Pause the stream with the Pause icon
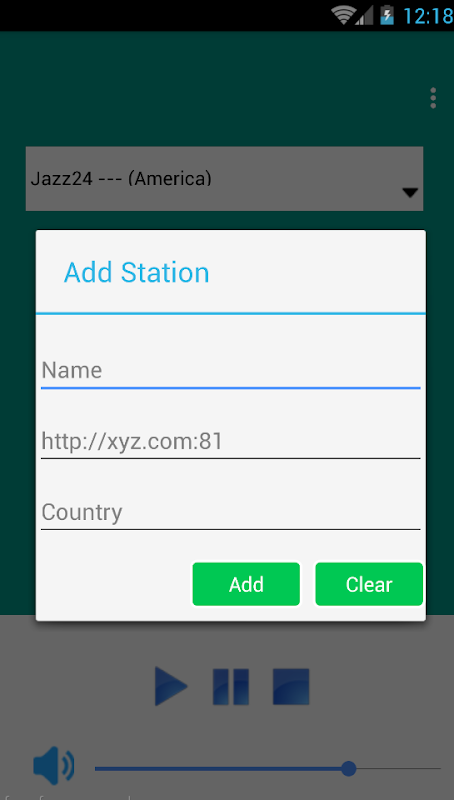454x800 pixels. click(x=231, y=687)
